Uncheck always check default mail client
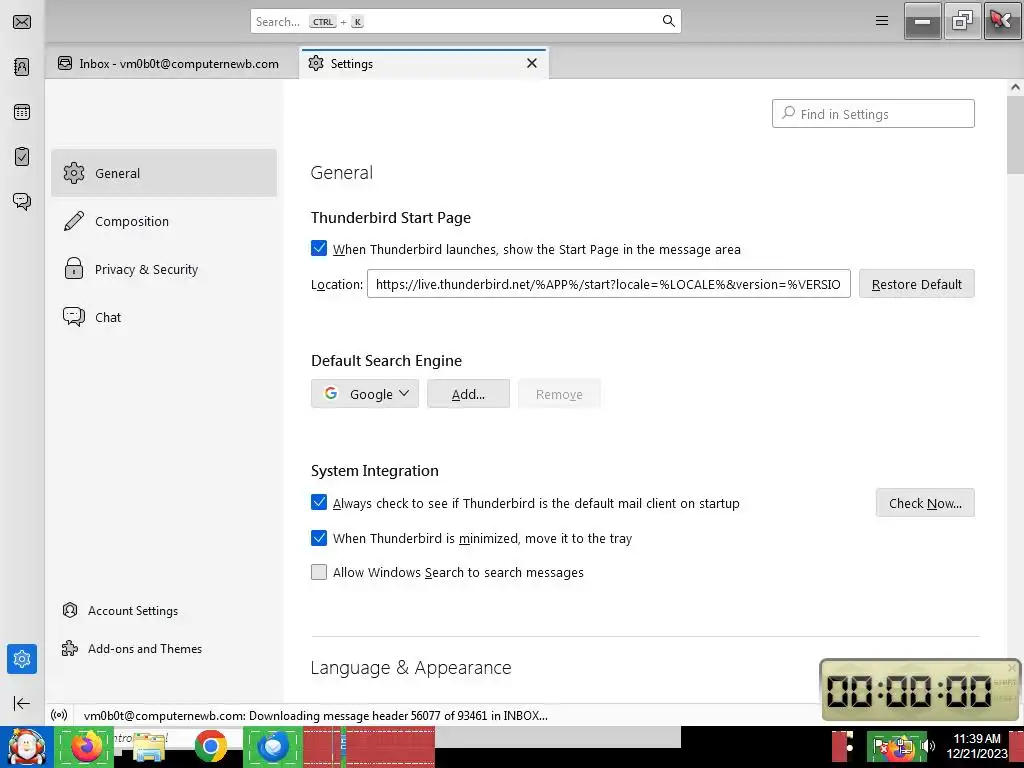 tap(319, 502)
